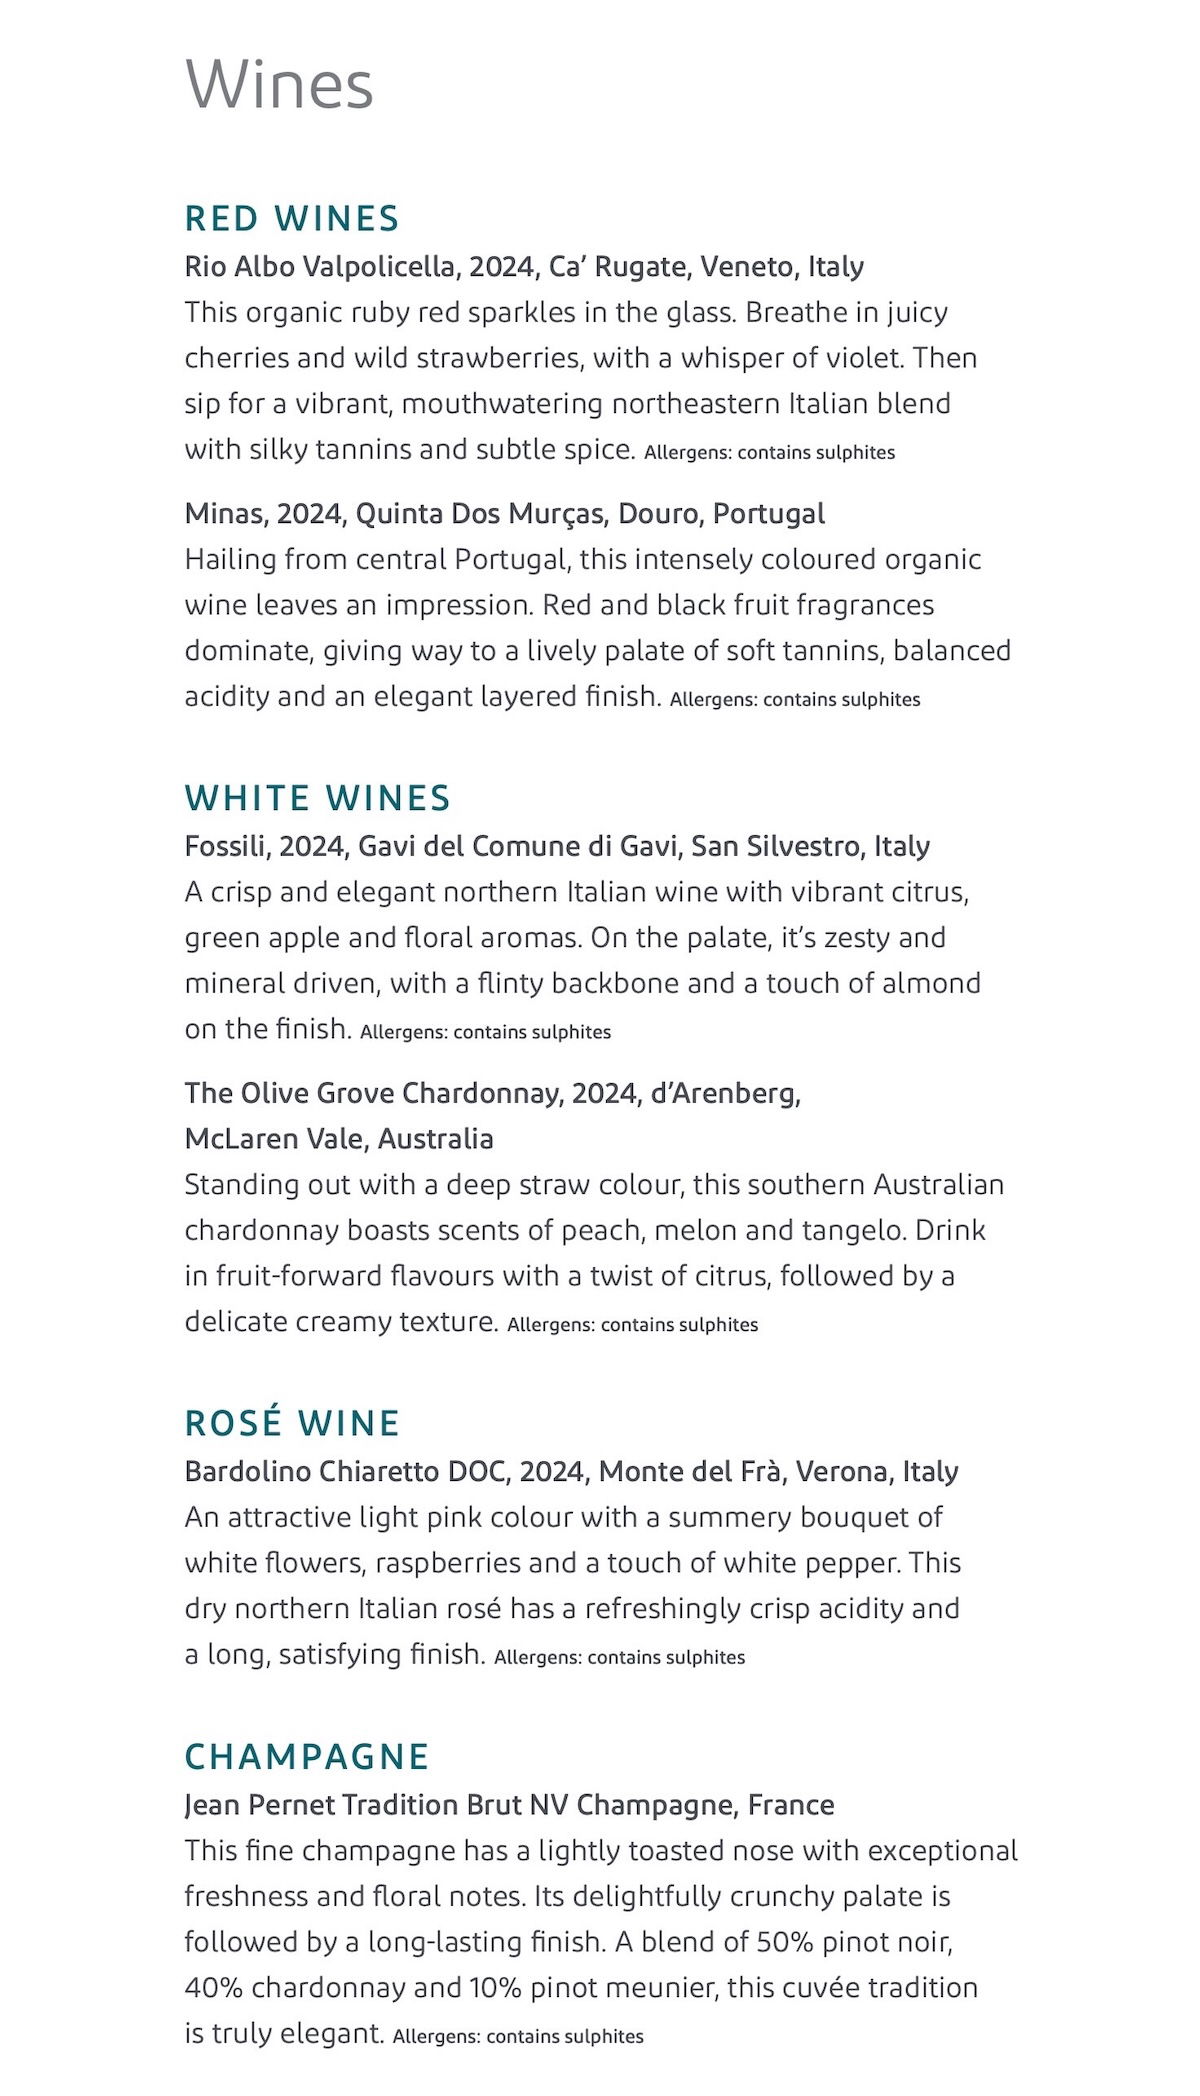Select the WHITE WINES section heading
The width and height of the screenshot is (1200, 2096).
point(318,798)
